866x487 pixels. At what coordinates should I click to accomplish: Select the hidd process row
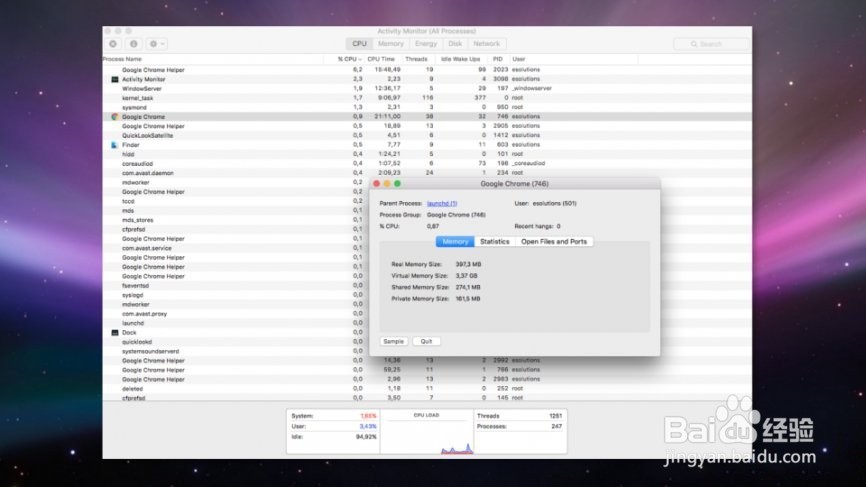pyautogui.click(x=427, y=154)
